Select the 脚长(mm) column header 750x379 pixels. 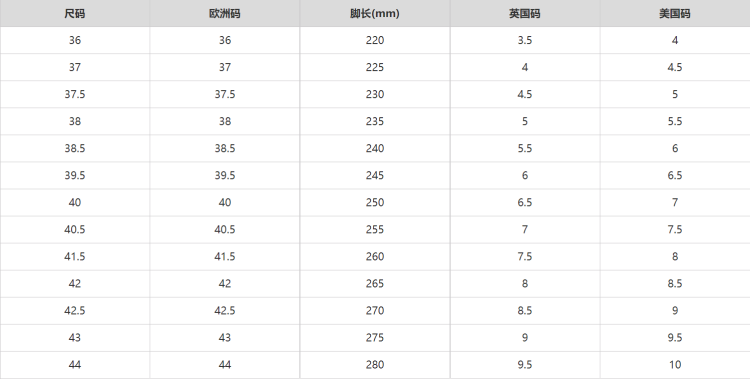point(375,13)
